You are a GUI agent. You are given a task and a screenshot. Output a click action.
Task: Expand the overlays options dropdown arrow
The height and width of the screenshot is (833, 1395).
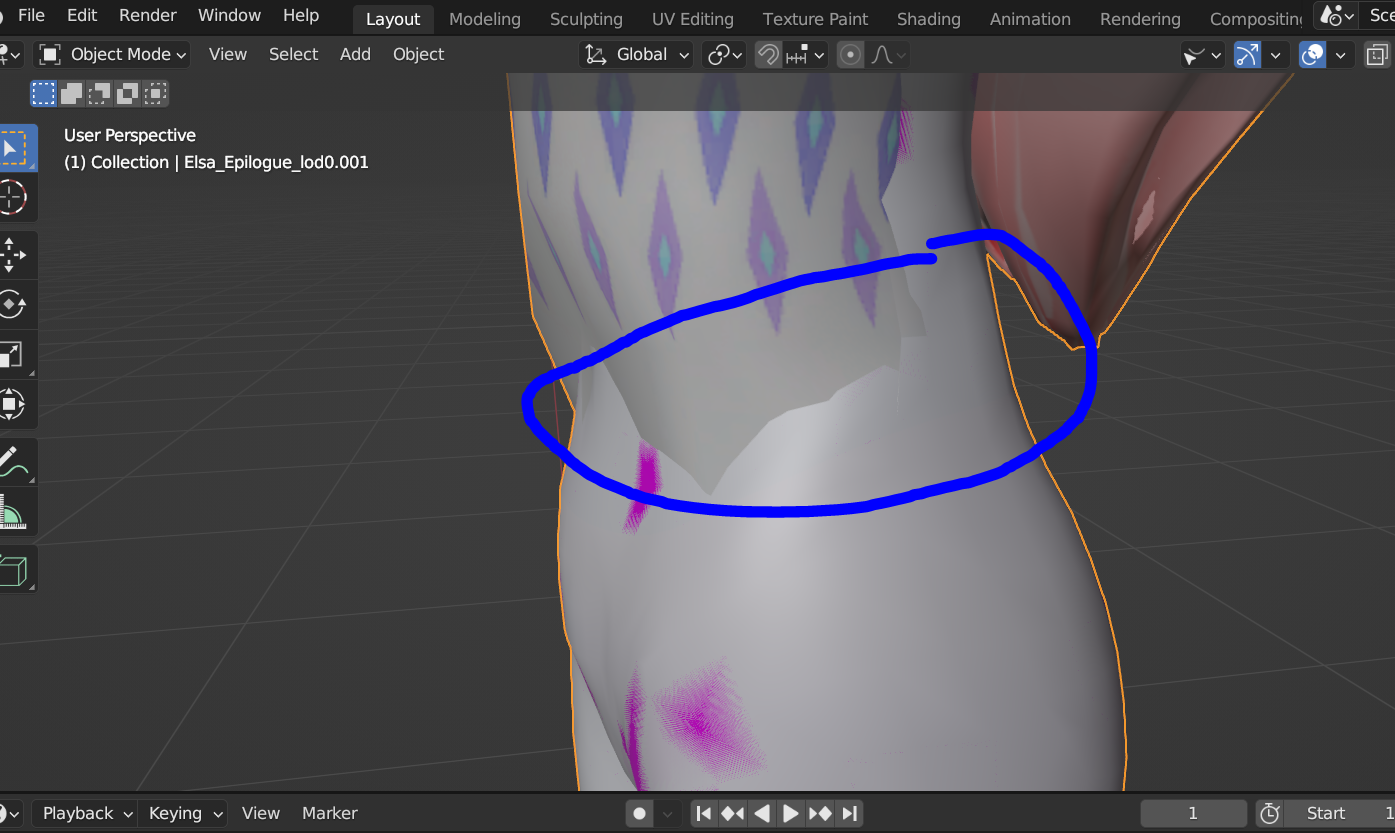1340,55
